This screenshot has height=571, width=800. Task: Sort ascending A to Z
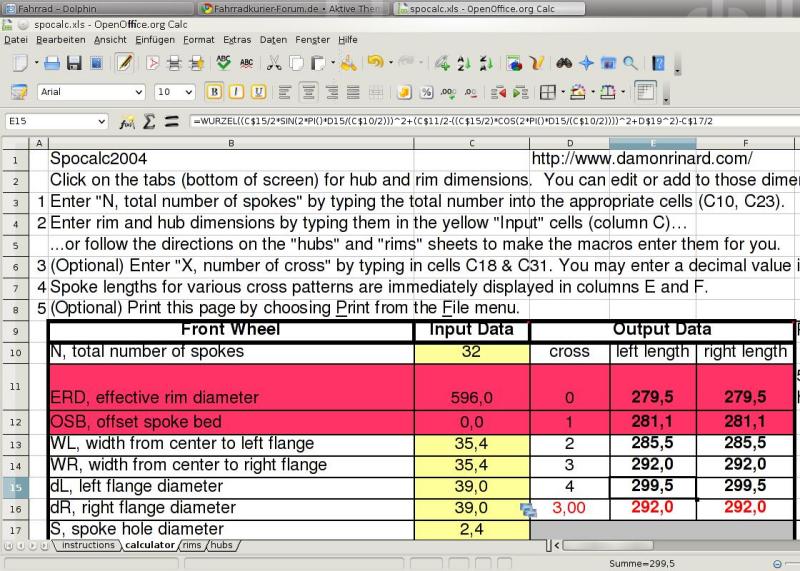click(x=464, y=63)
